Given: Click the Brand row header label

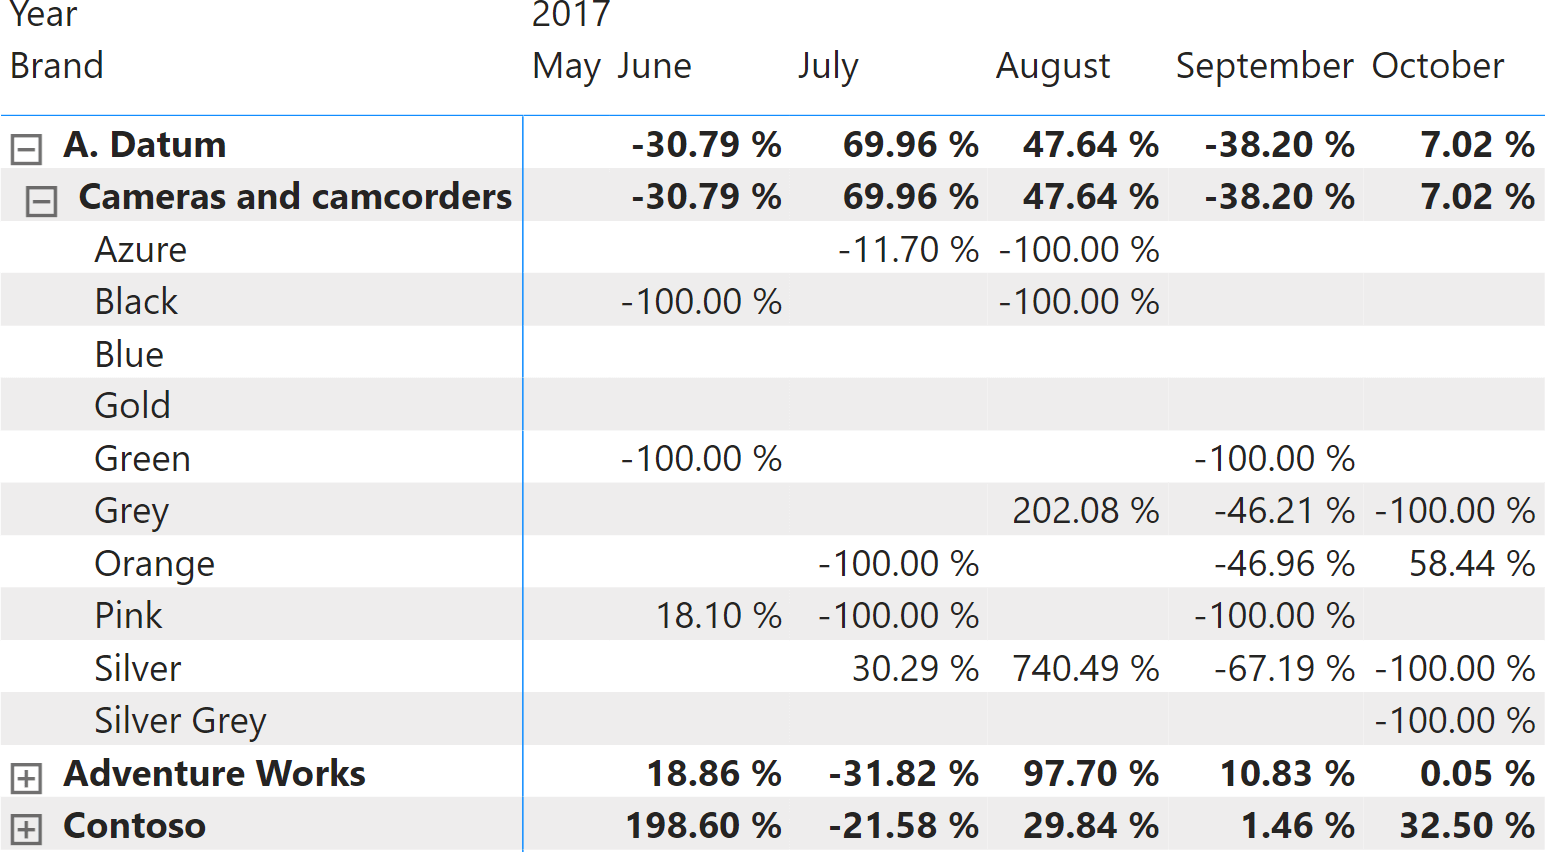Looking at the screenshot, I should tap(57, 66).
